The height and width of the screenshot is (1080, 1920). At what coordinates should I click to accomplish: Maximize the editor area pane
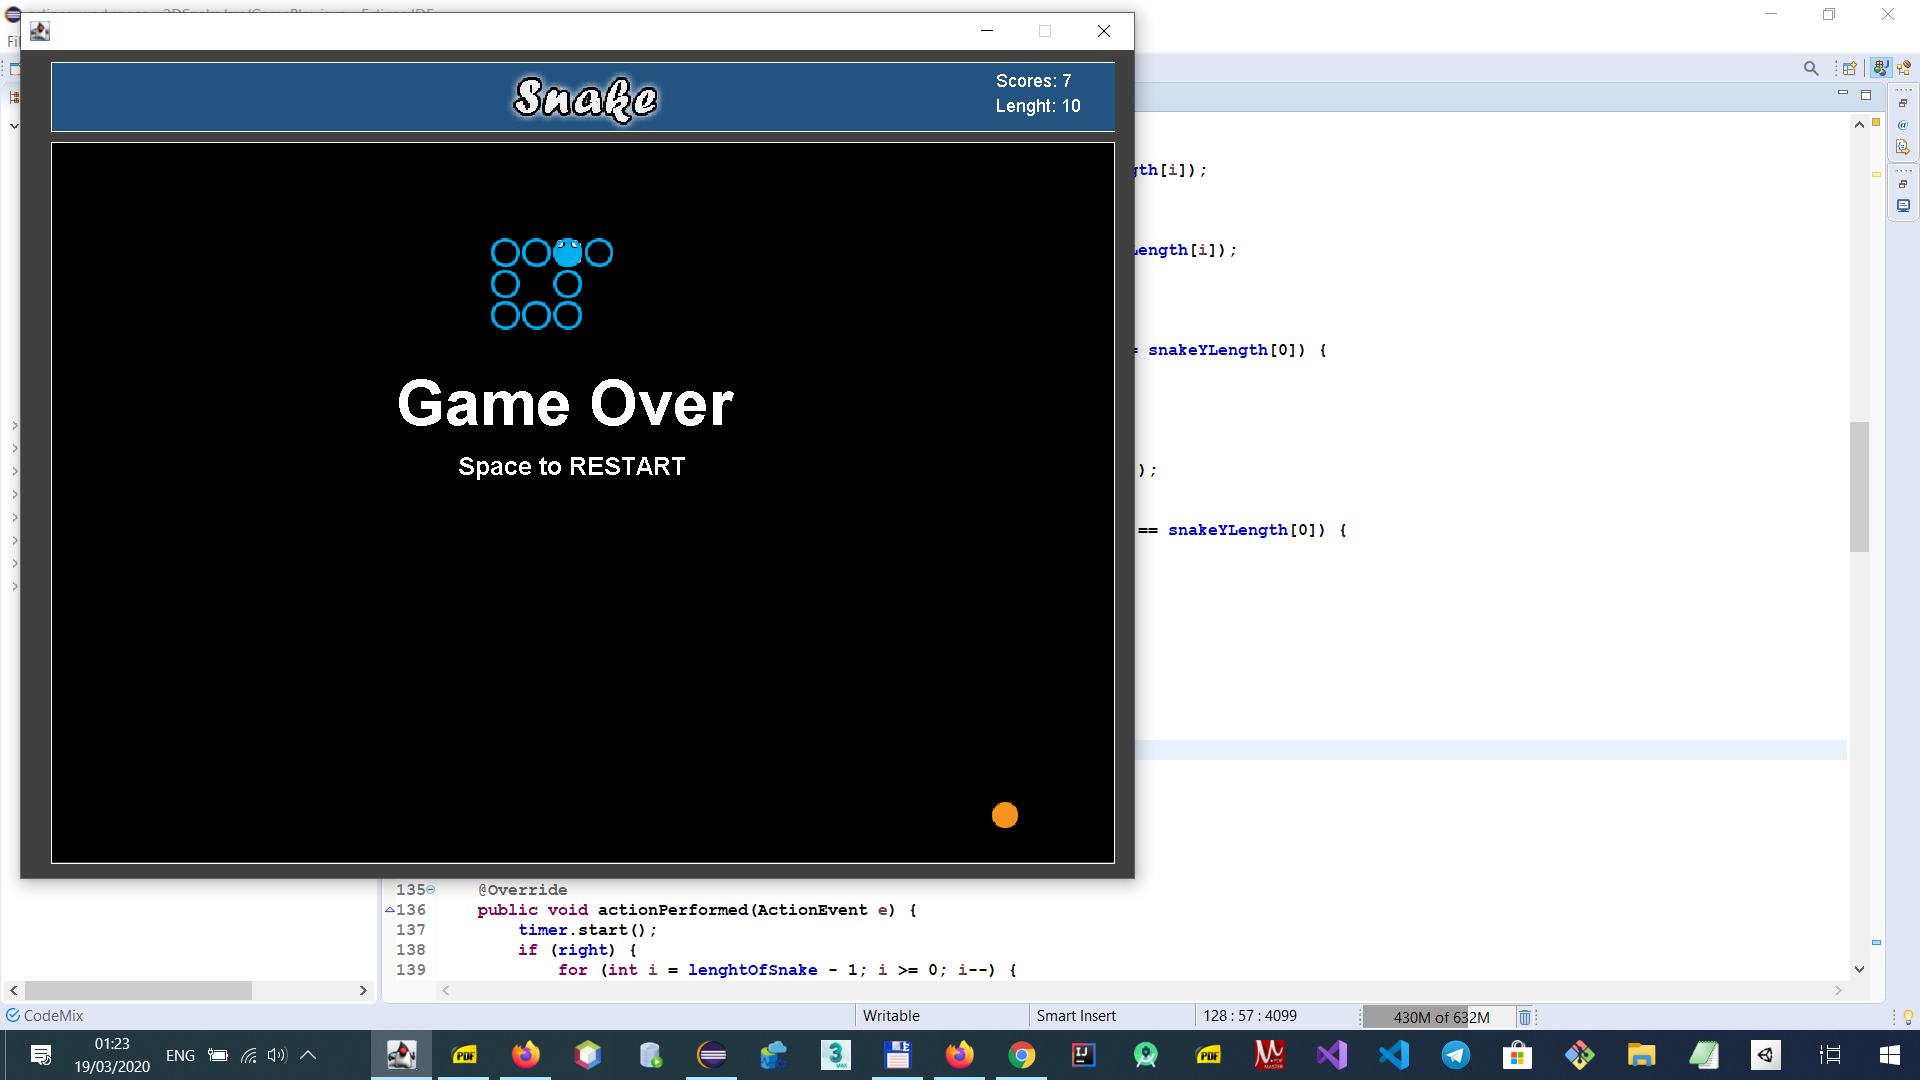coord(1865,95)
